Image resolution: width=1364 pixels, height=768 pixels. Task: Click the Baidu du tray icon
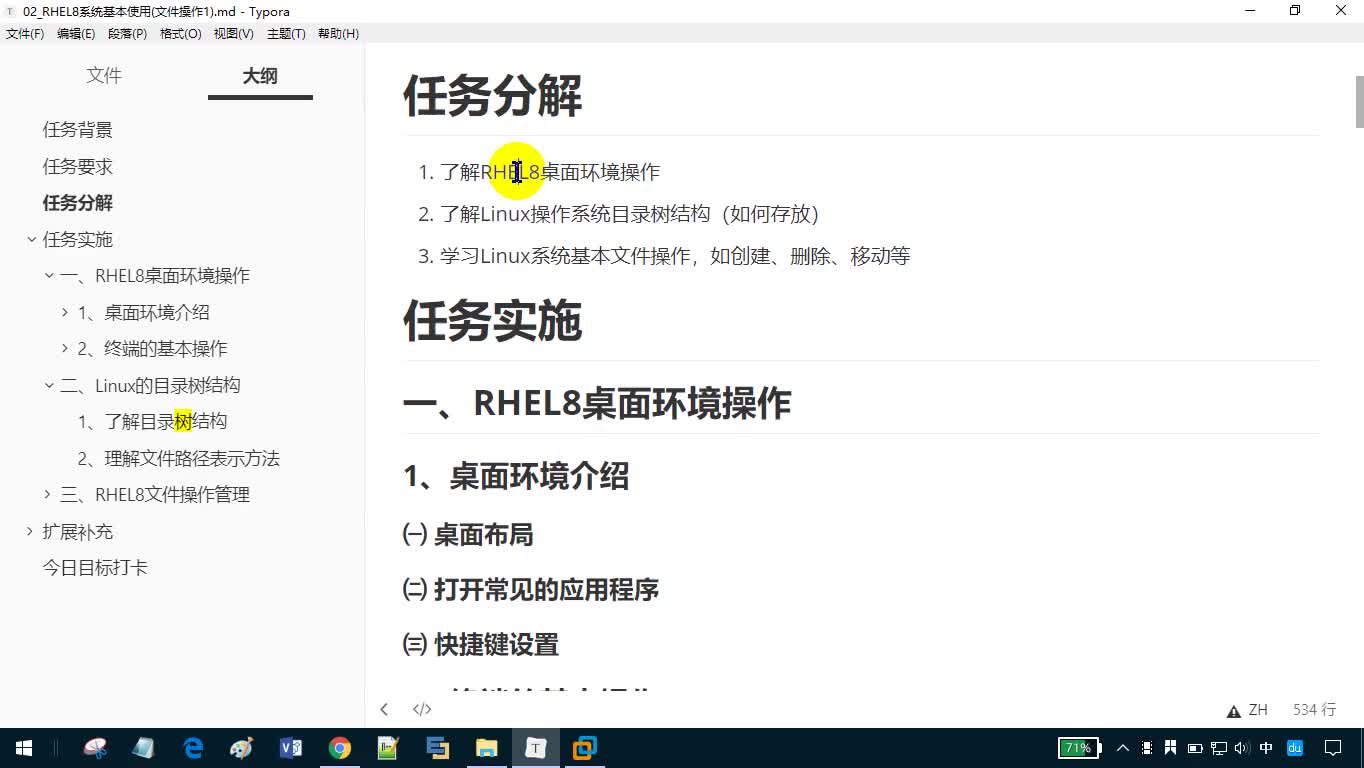click(1295, 748)
